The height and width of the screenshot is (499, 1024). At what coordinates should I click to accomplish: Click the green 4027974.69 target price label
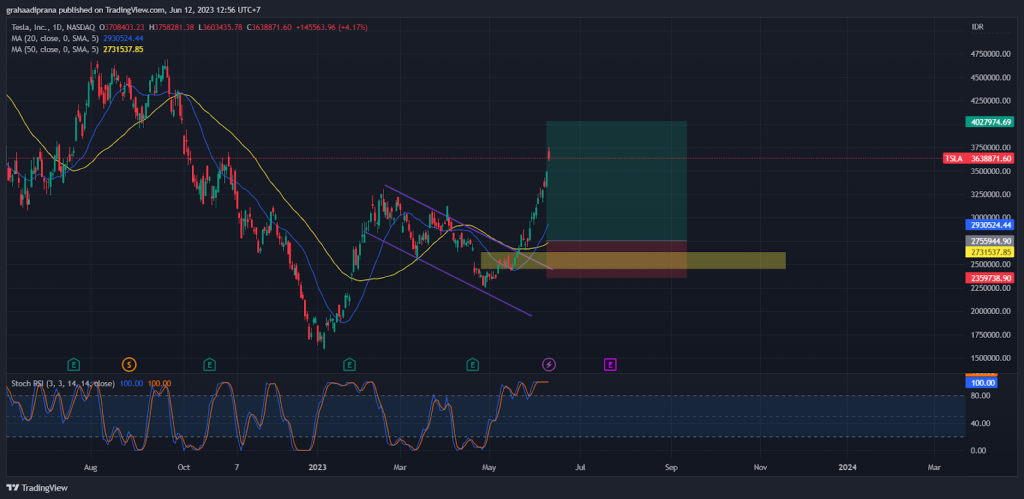click(x=989, y=121)
